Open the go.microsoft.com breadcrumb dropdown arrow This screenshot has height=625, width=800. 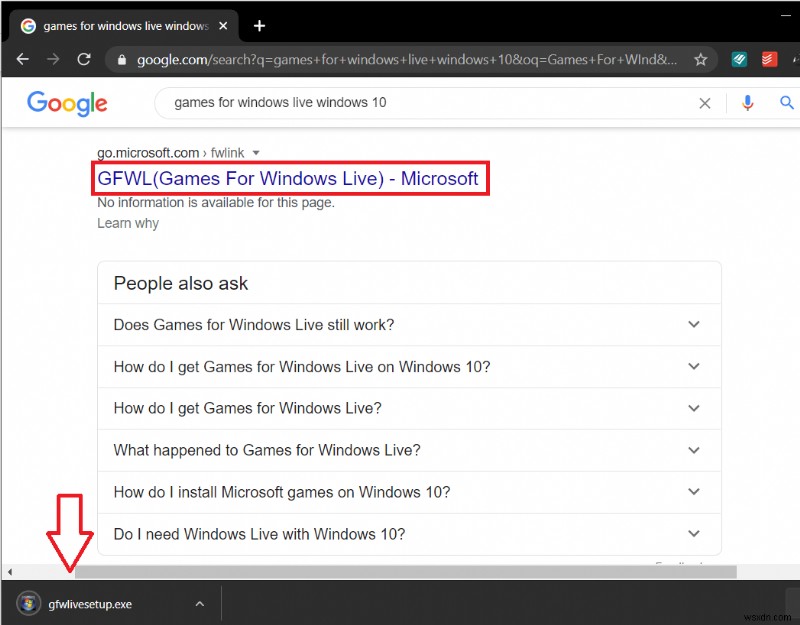257,152
